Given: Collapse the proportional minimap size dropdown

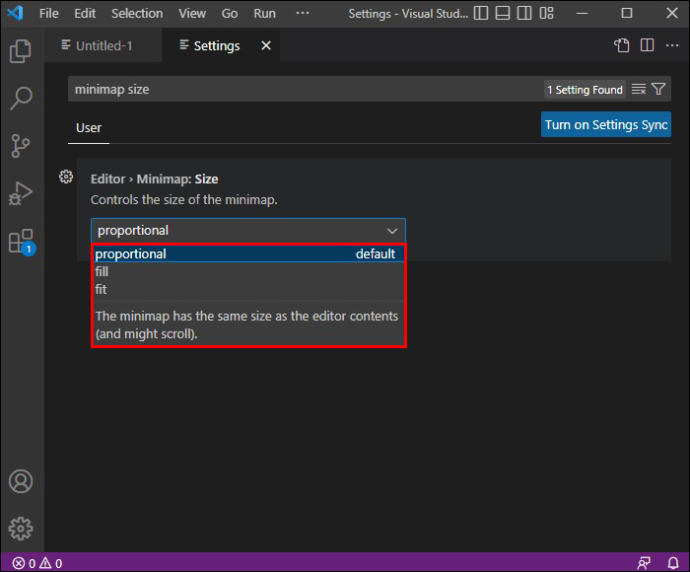Looking at the screenshot, I should pos(248,231).
